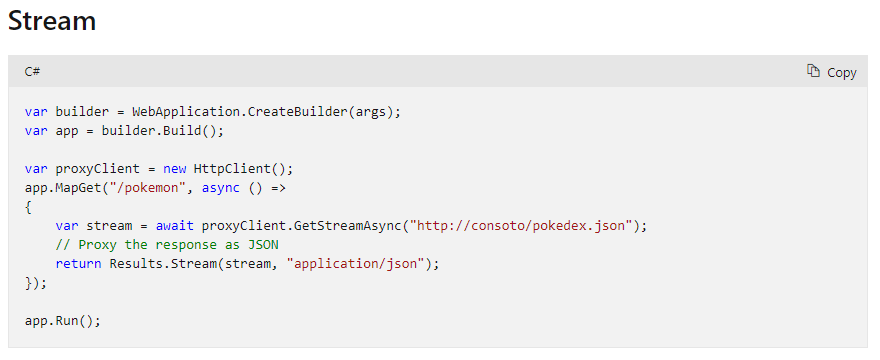Click the closing }); line
This screenshot has height=360, width=880.
(36, 283)
